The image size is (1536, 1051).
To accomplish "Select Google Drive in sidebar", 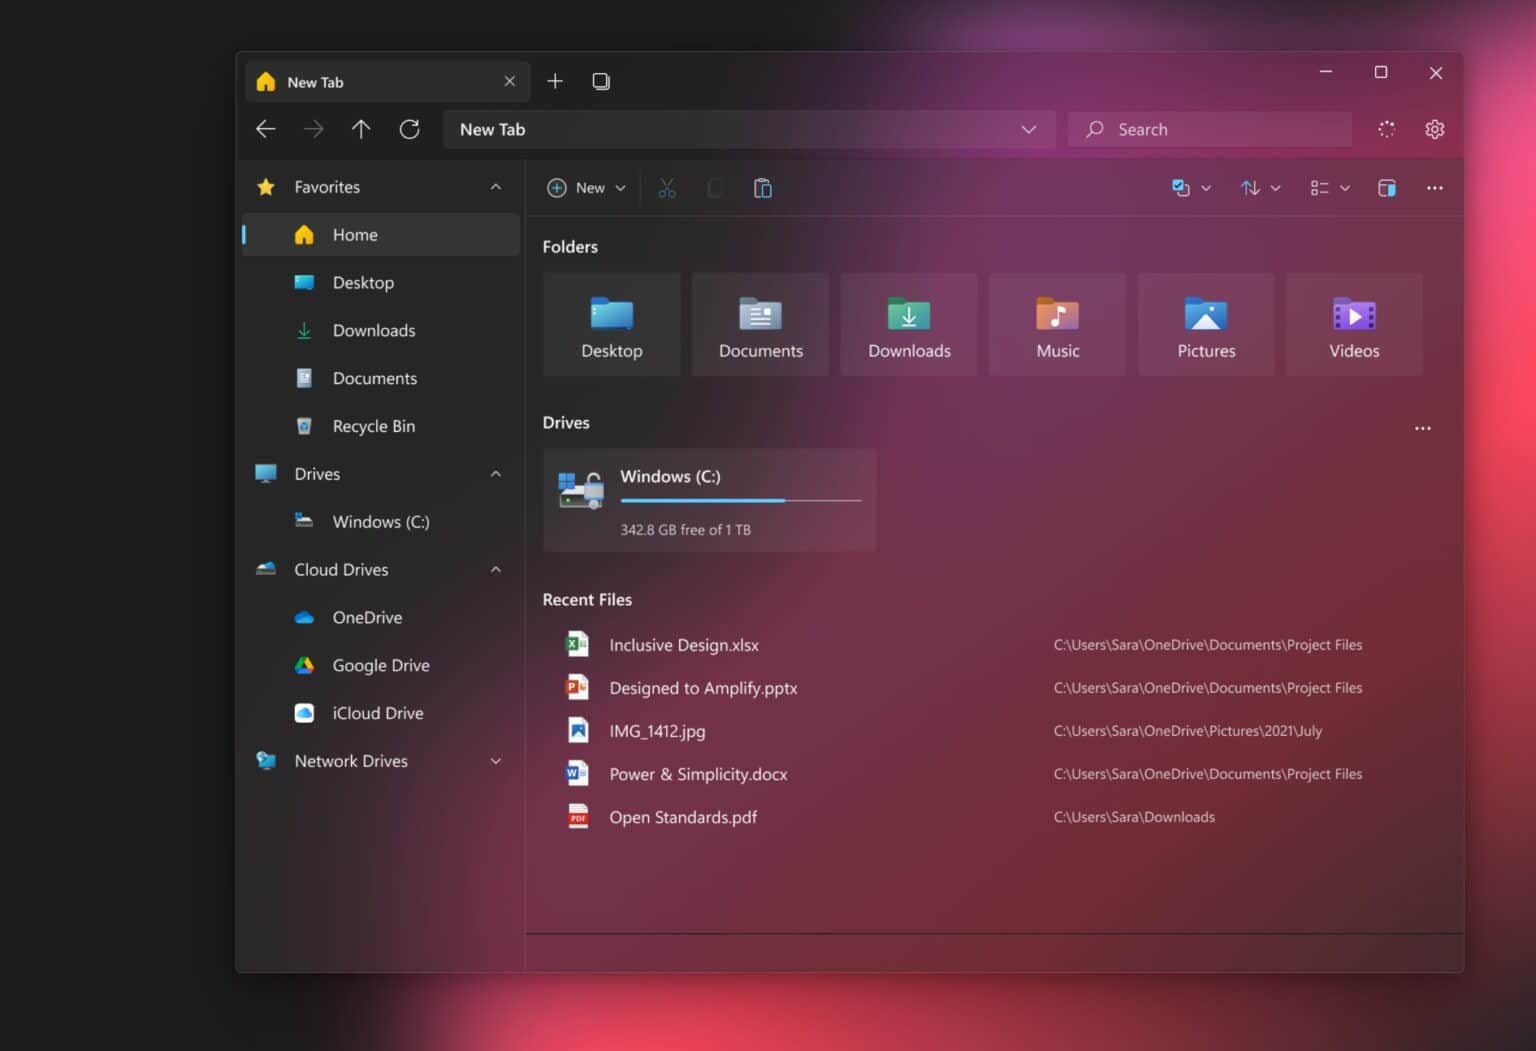I will tap(380, 665).
